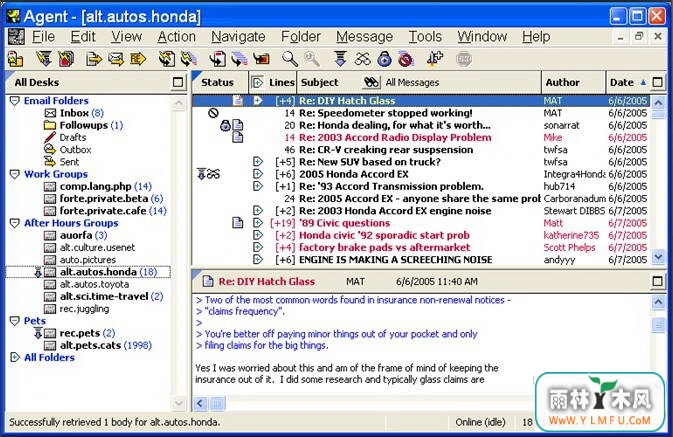Image resolution: width=673 pixels, height=437 pixels.
Task: Click the mark thread for retrieval icon
Action: click(239, 59)
